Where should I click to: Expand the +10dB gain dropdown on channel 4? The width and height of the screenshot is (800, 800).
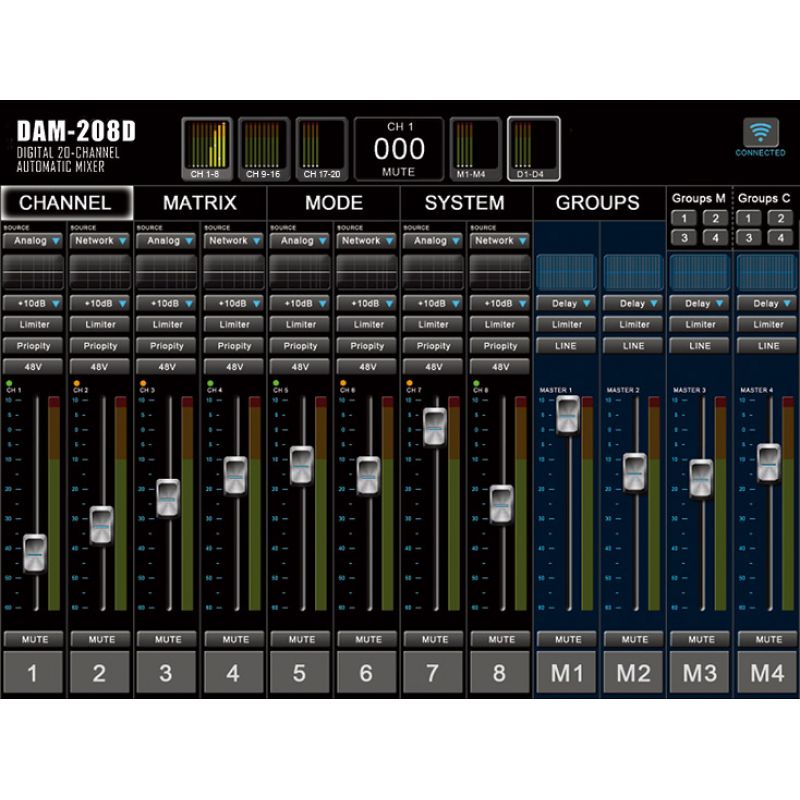point(235,303)
